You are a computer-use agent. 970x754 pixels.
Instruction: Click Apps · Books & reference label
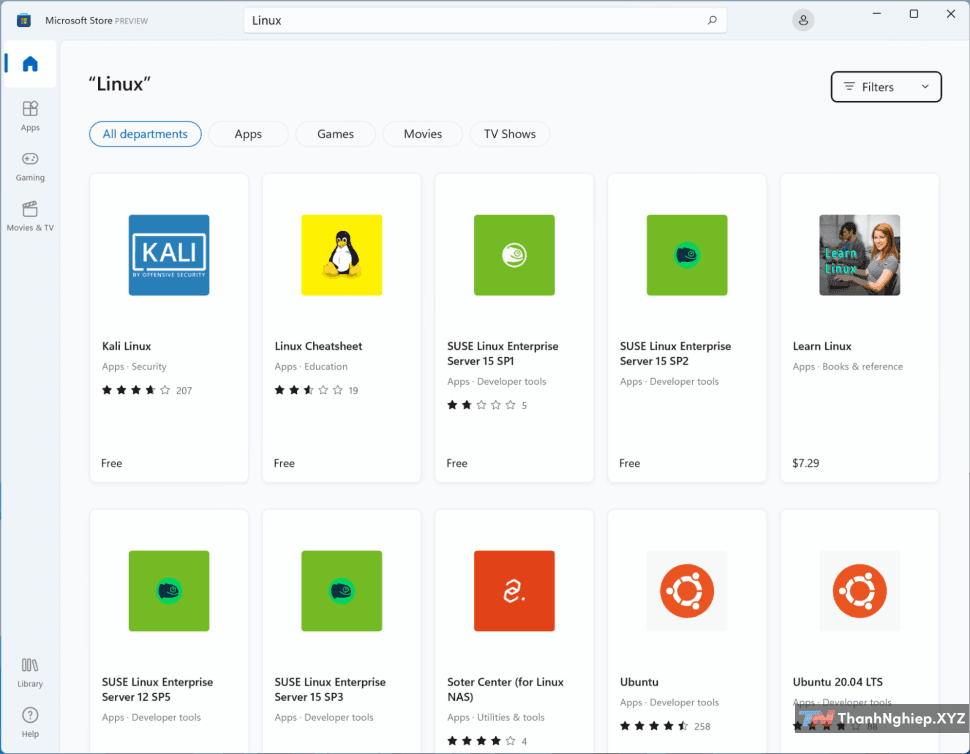(848, 367)
